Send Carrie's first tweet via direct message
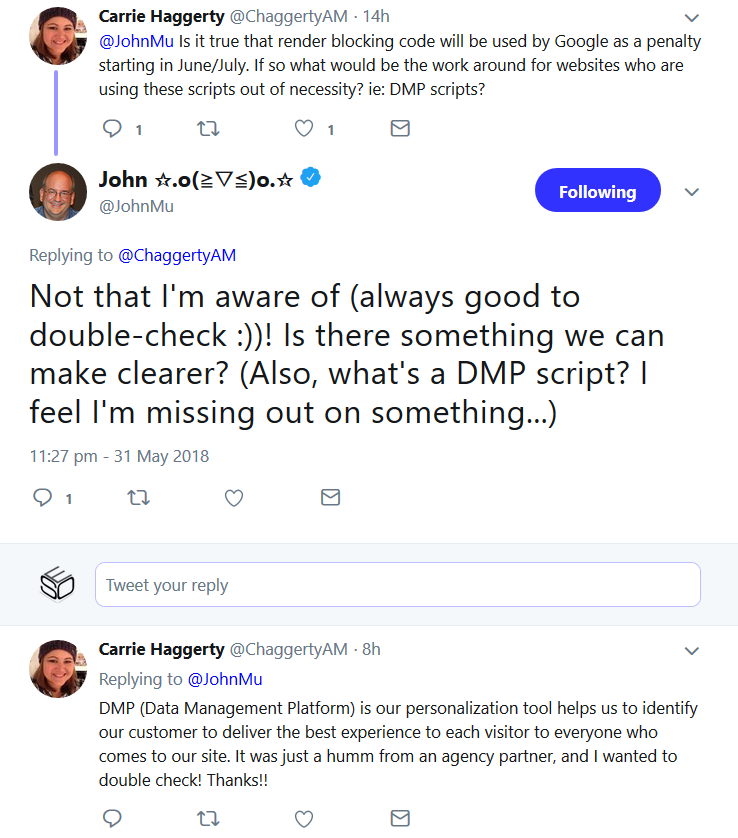The image size is (738, 838). tap(399, 128)
